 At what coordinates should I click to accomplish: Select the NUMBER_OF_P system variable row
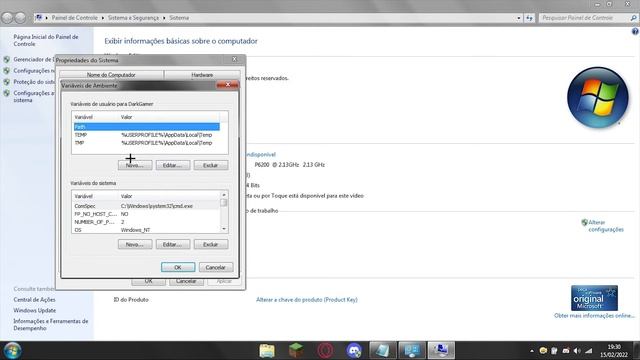click(x=146, y=222)
